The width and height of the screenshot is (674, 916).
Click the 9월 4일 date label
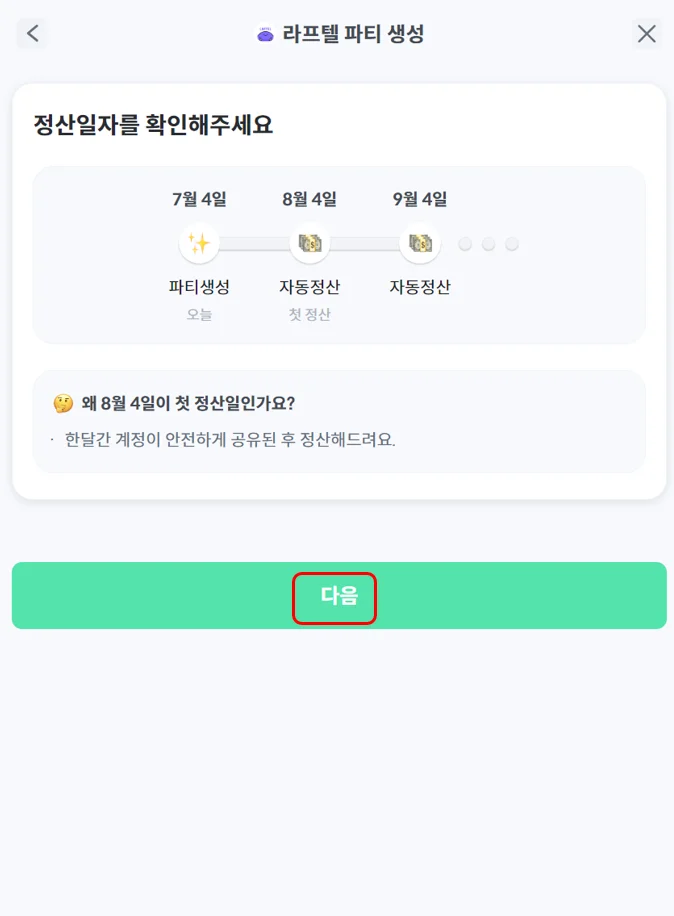tap(420, 199)
